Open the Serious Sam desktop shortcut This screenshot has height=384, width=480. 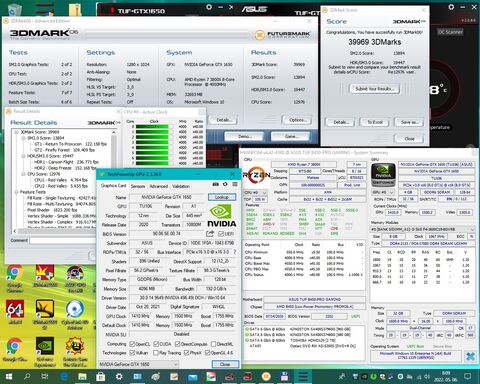75,346
